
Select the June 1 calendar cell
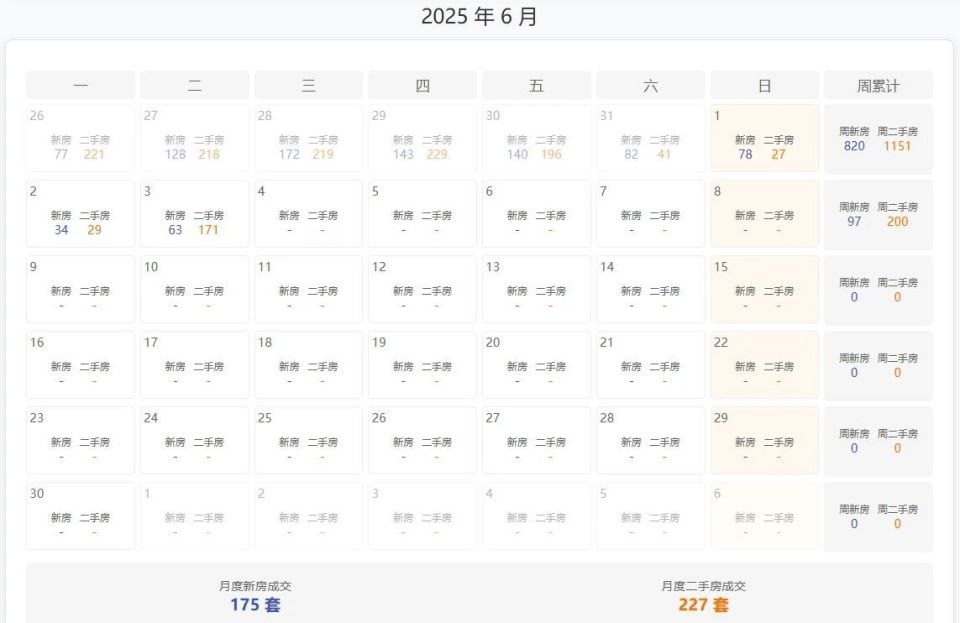[x=764, y=138]
